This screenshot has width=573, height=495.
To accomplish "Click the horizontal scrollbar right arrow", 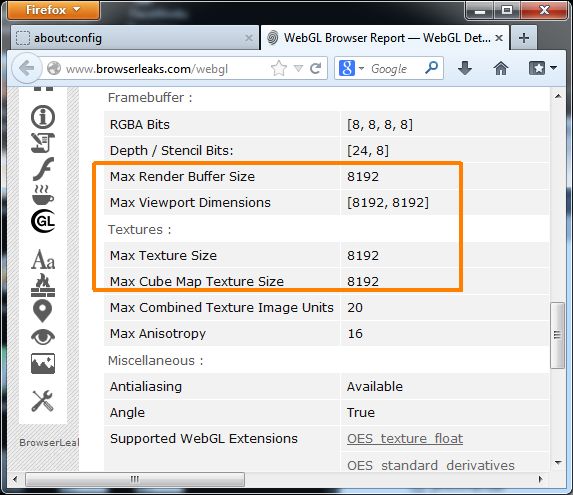I will pyautogui.click(x=540, y=479).
